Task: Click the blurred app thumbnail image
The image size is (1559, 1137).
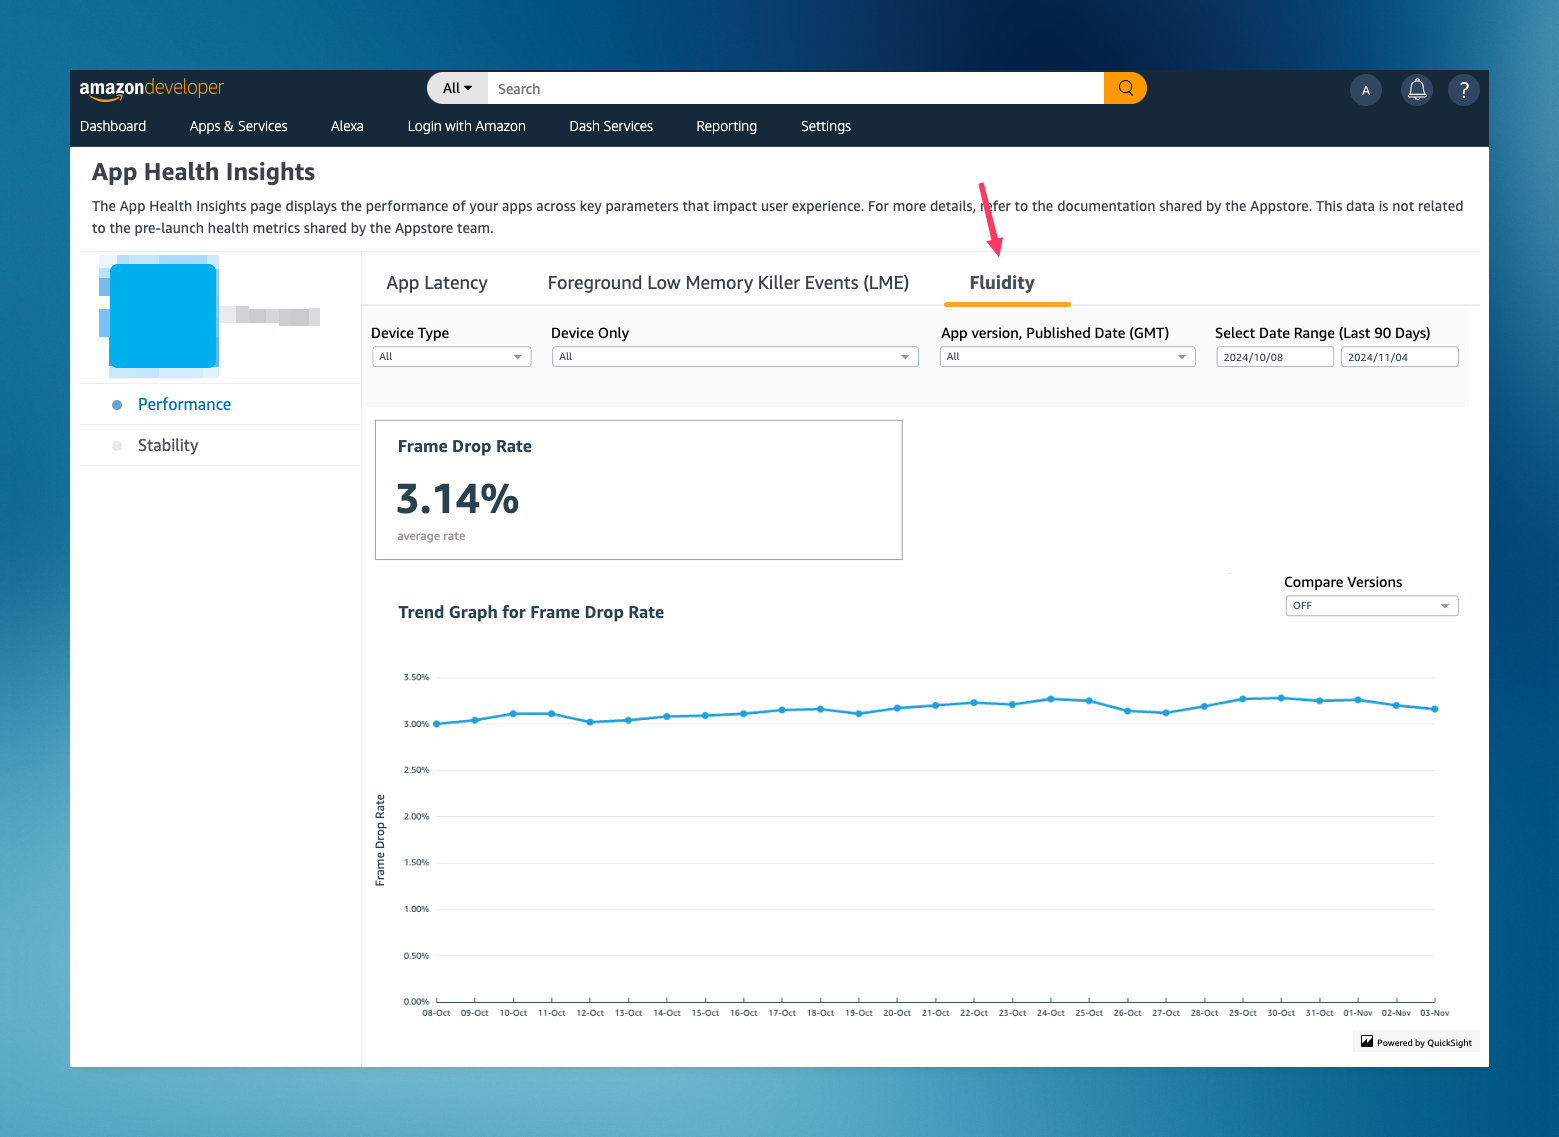Action: pyautogui.click(x=162, y=315)
